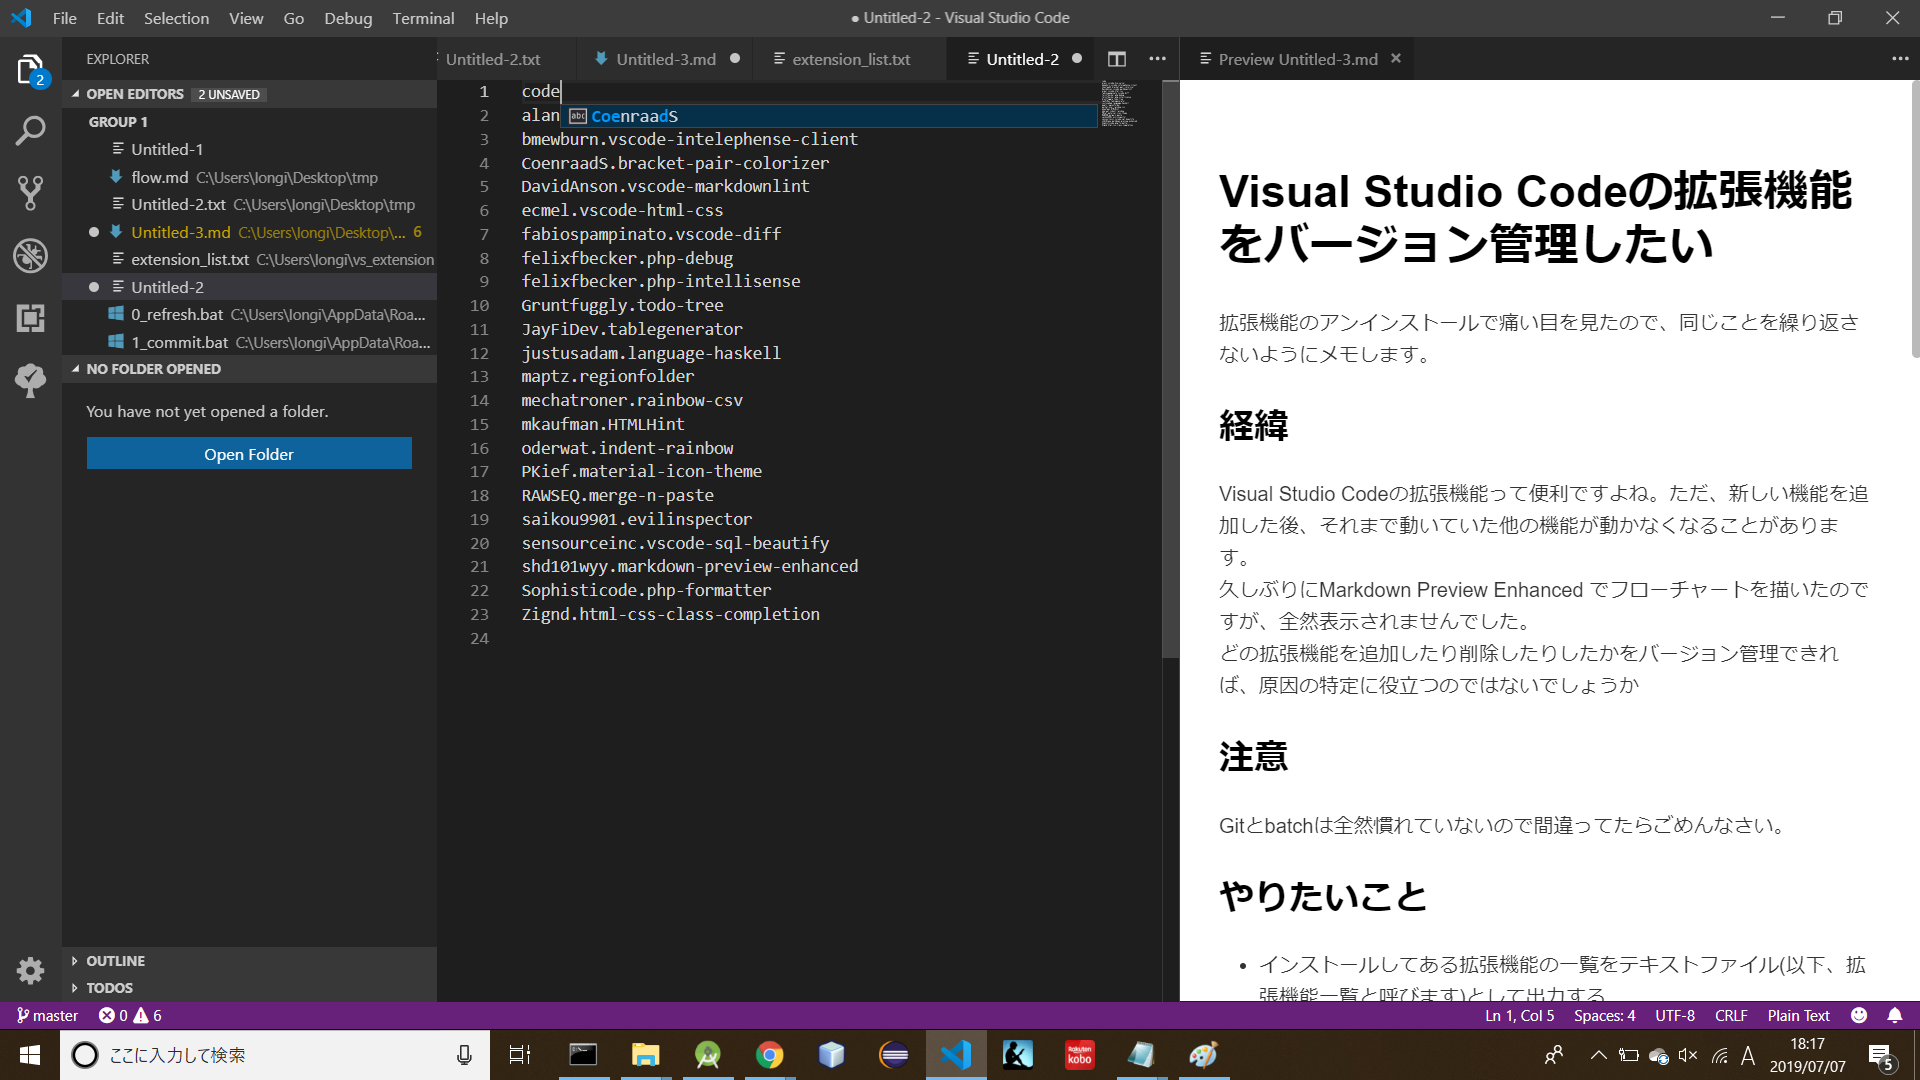
Task: Click the disabled Debug icon in activity bar
Action: point(30,256)
